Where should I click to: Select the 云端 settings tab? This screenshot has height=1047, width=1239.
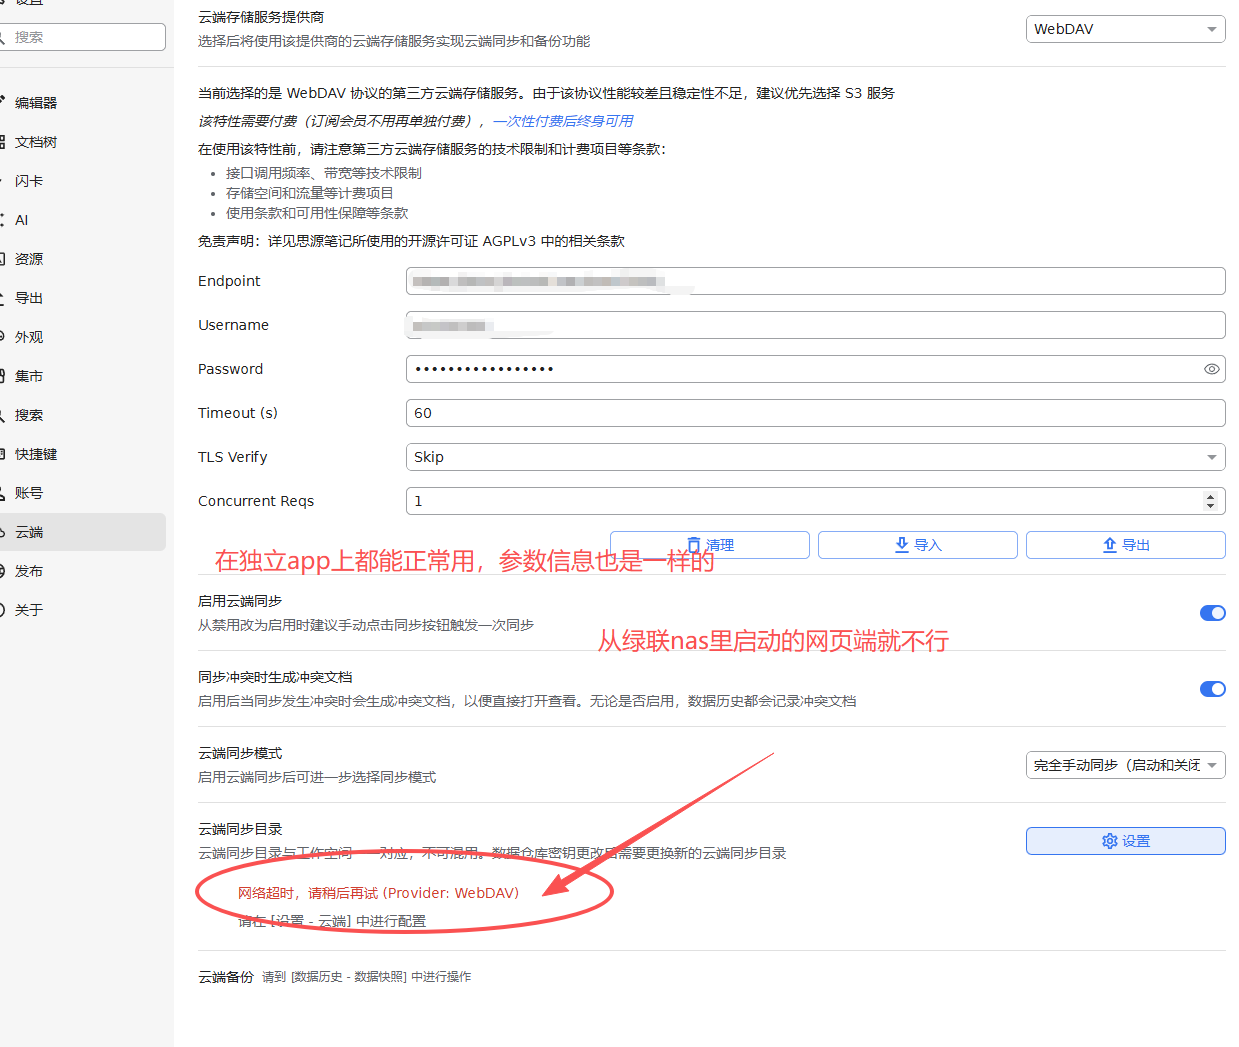click(x=80, y=532)
